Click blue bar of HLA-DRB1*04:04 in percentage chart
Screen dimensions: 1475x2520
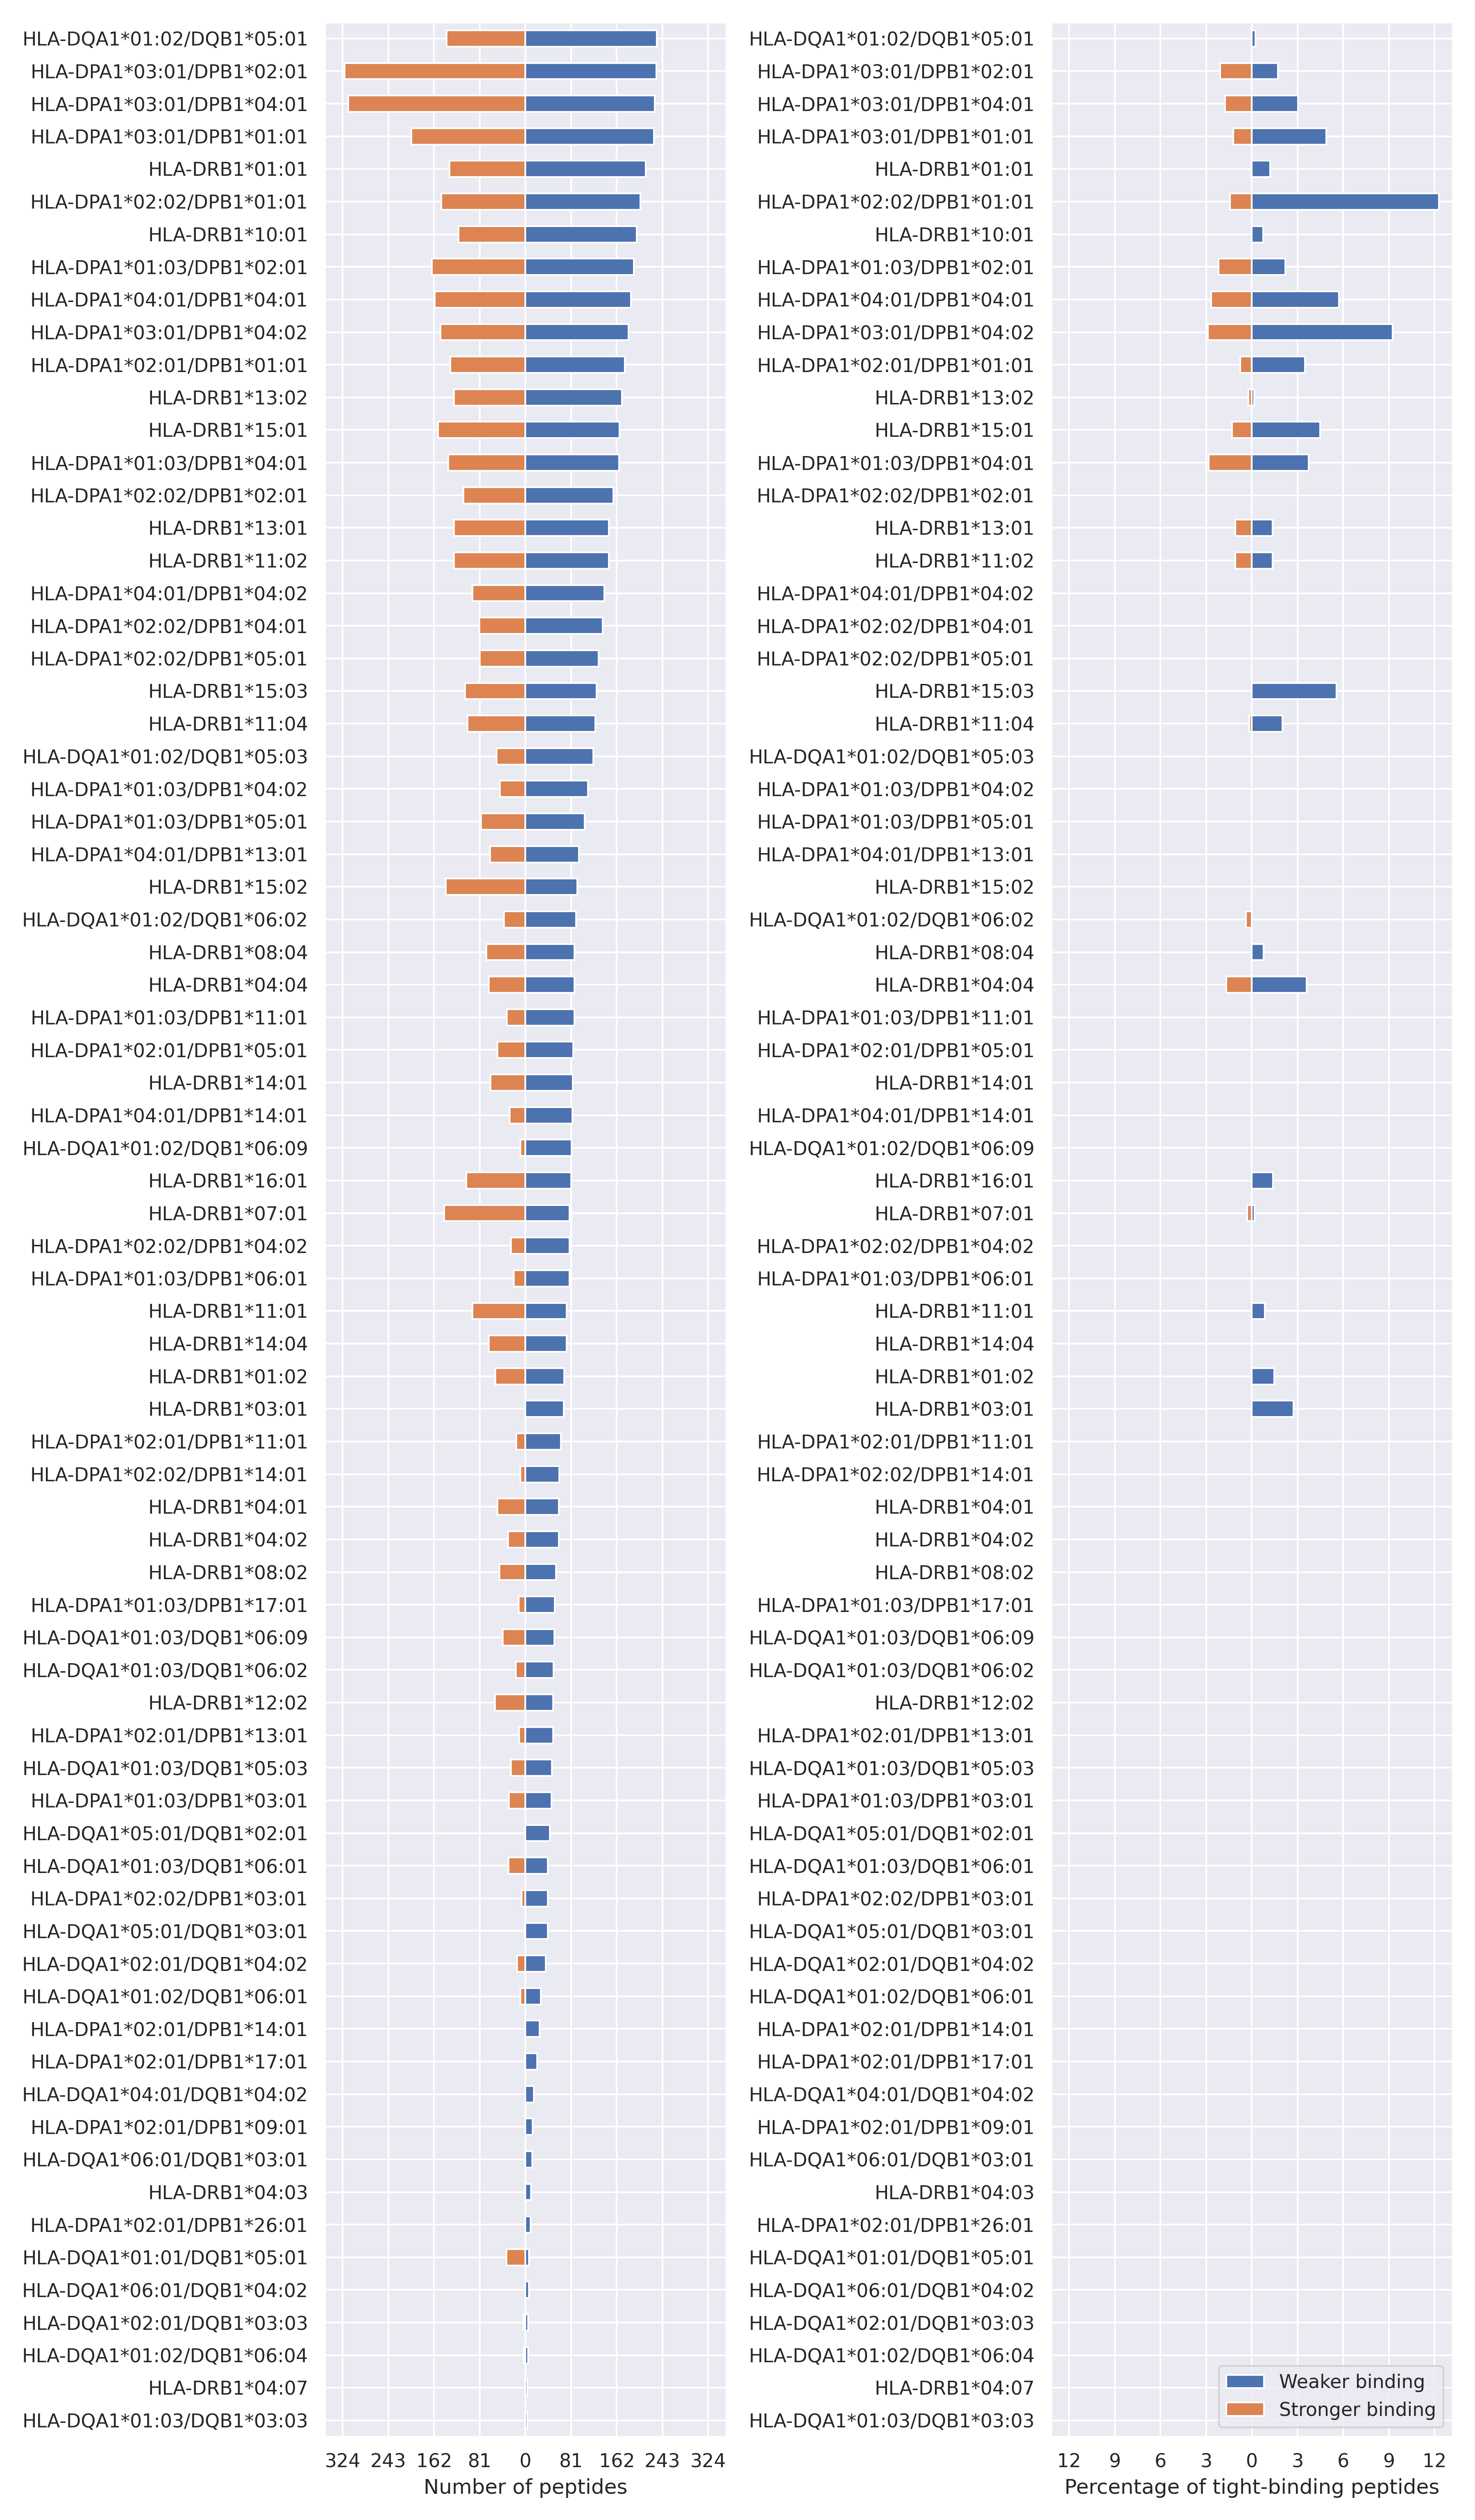[x=1279, y=985]
